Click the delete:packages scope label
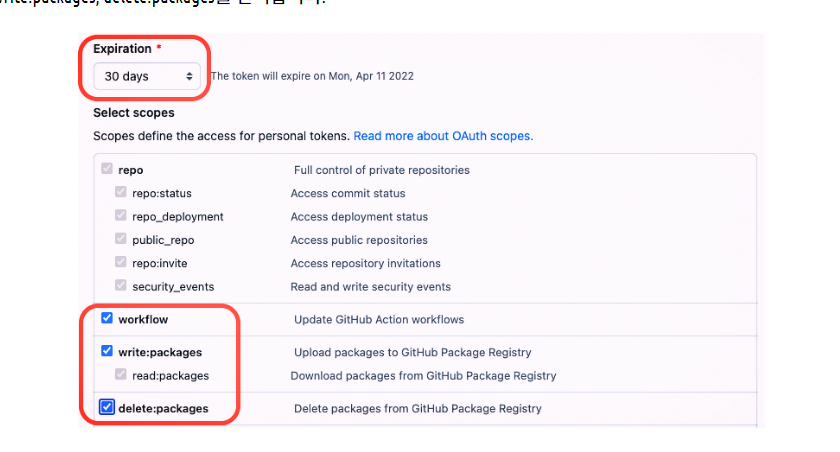 pyautogui.click(x=163, y=408)
